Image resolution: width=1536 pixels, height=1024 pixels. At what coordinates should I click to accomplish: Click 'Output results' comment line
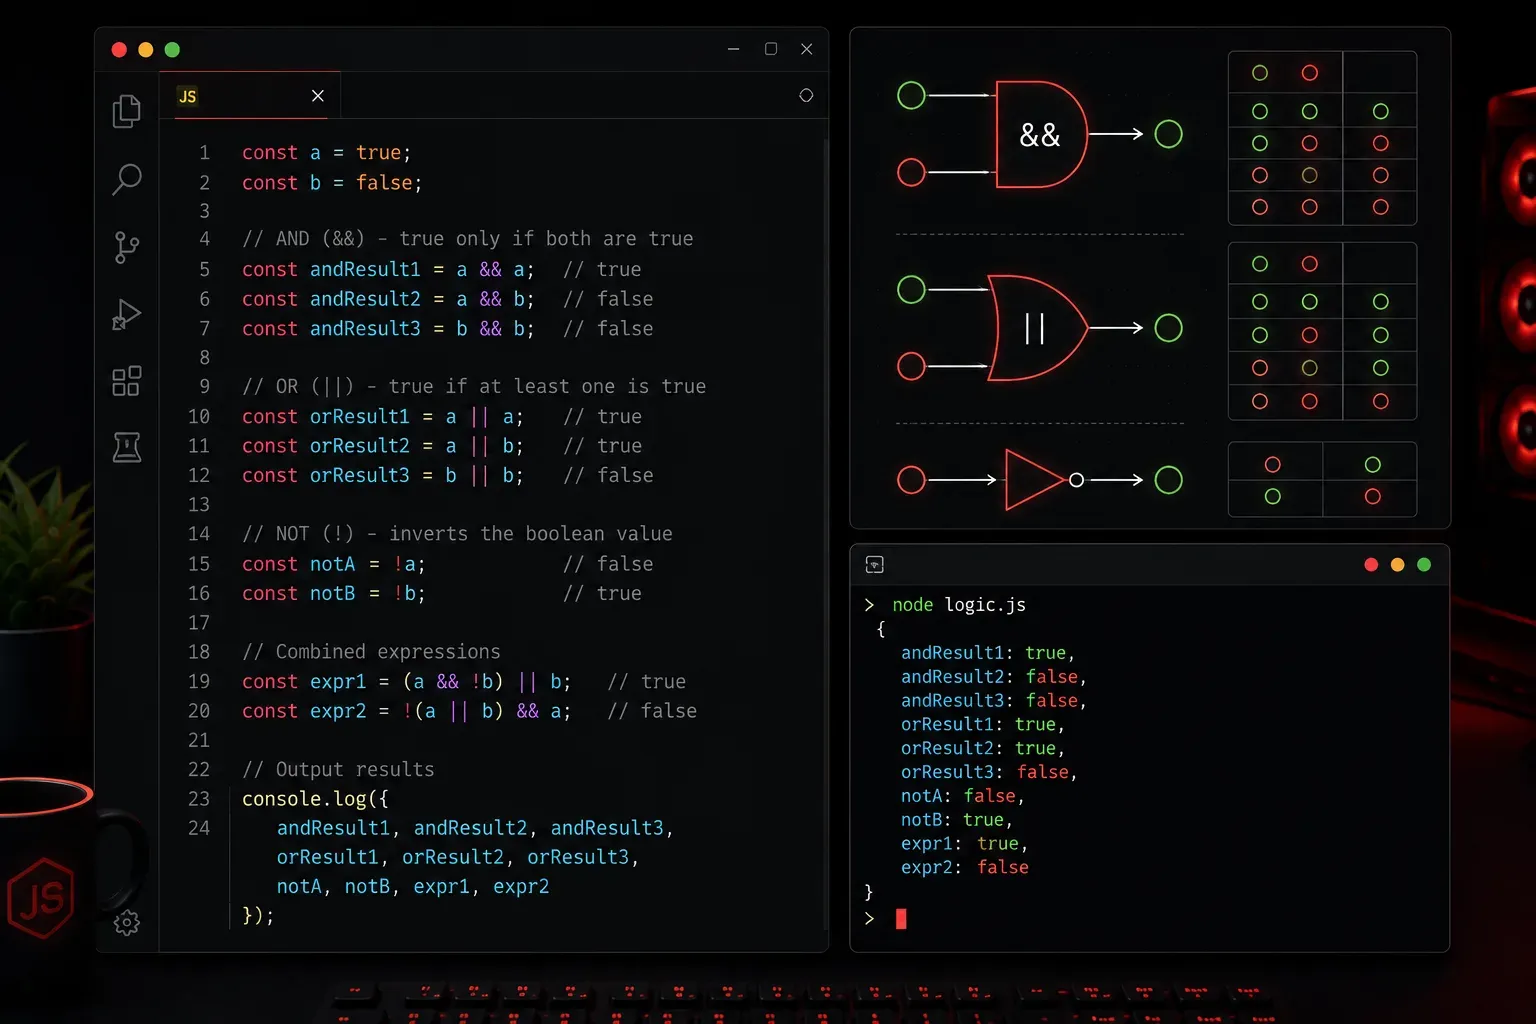[x=338, y=769]
